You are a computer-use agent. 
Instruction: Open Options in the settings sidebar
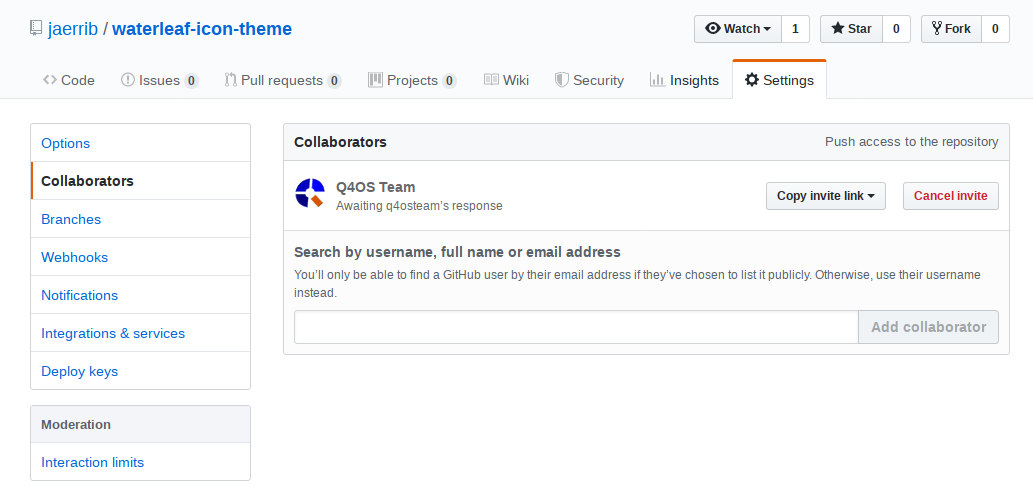click(140, 143)
